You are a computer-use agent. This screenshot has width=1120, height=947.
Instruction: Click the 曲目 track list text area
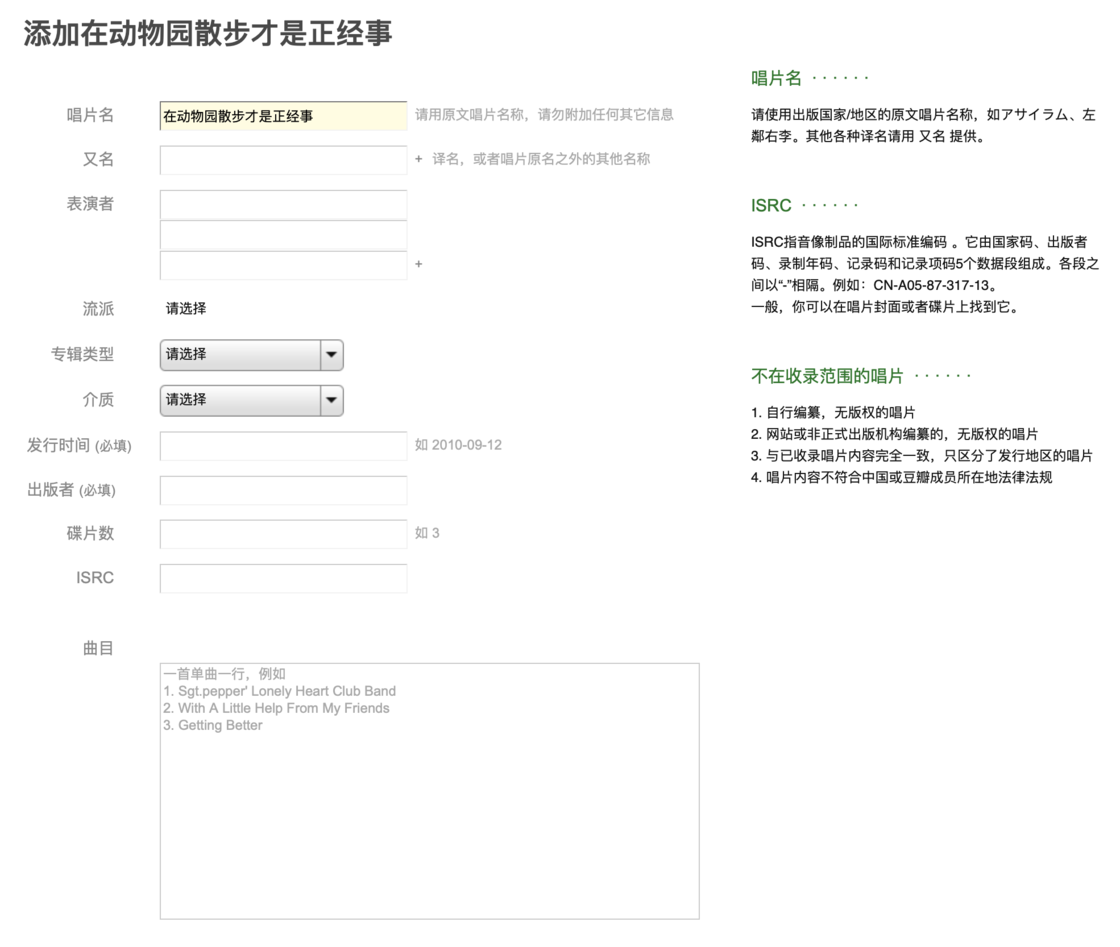pyautogui.click(x=429, y=791)
